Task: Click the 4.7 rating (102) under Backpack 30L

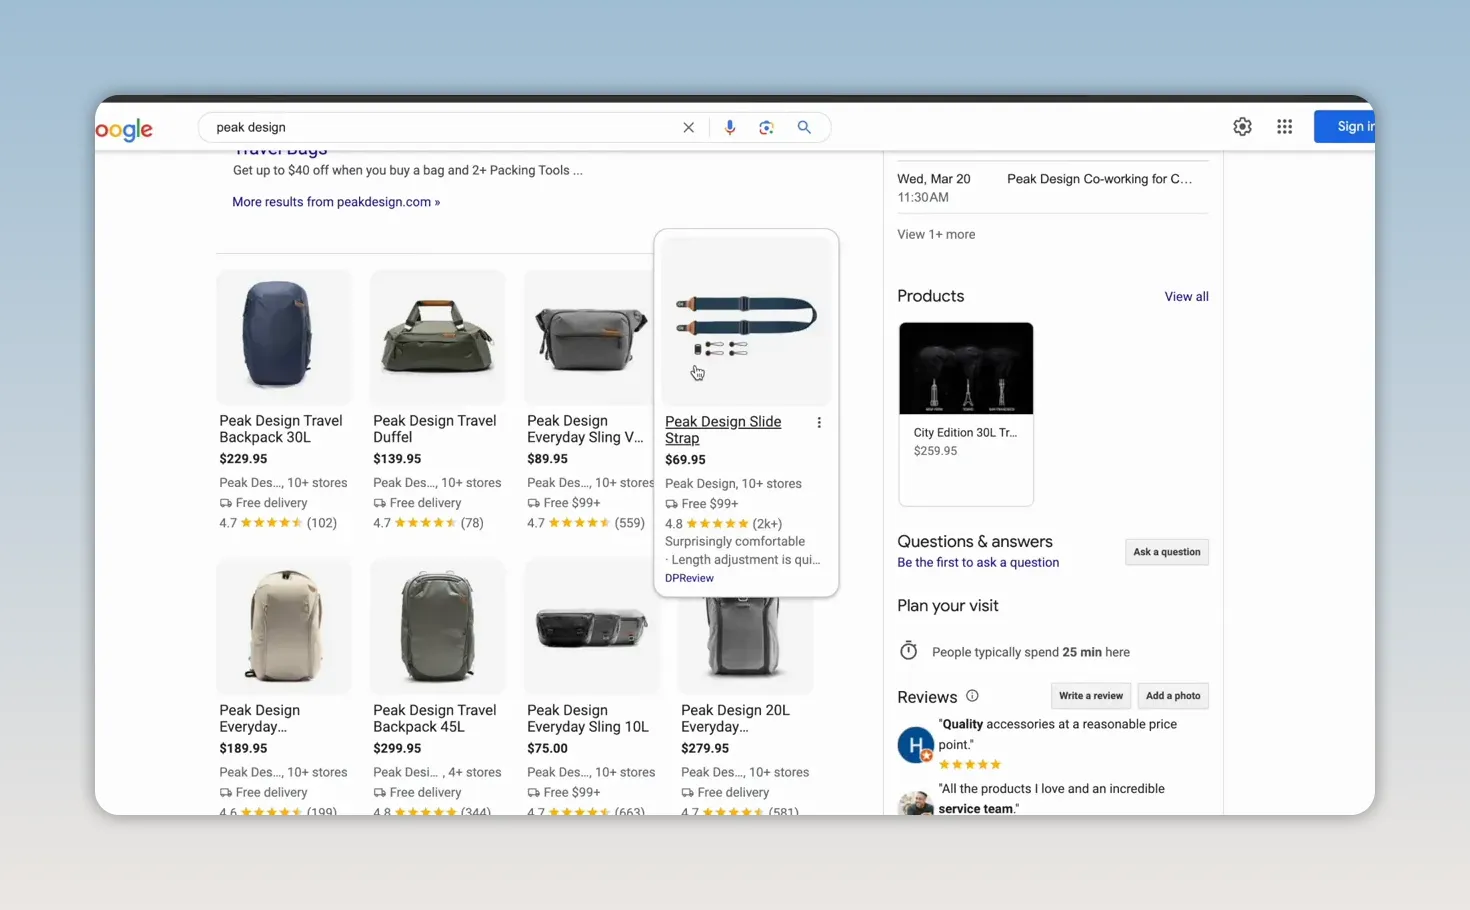Action: coord(278,523)
